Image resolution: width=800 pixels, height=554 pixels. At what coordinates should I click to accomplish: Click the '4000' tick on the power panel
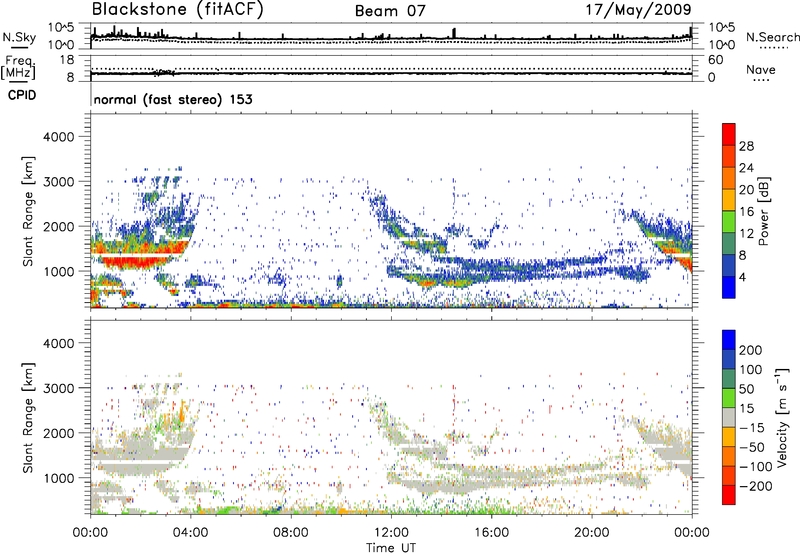coord(59,137)
